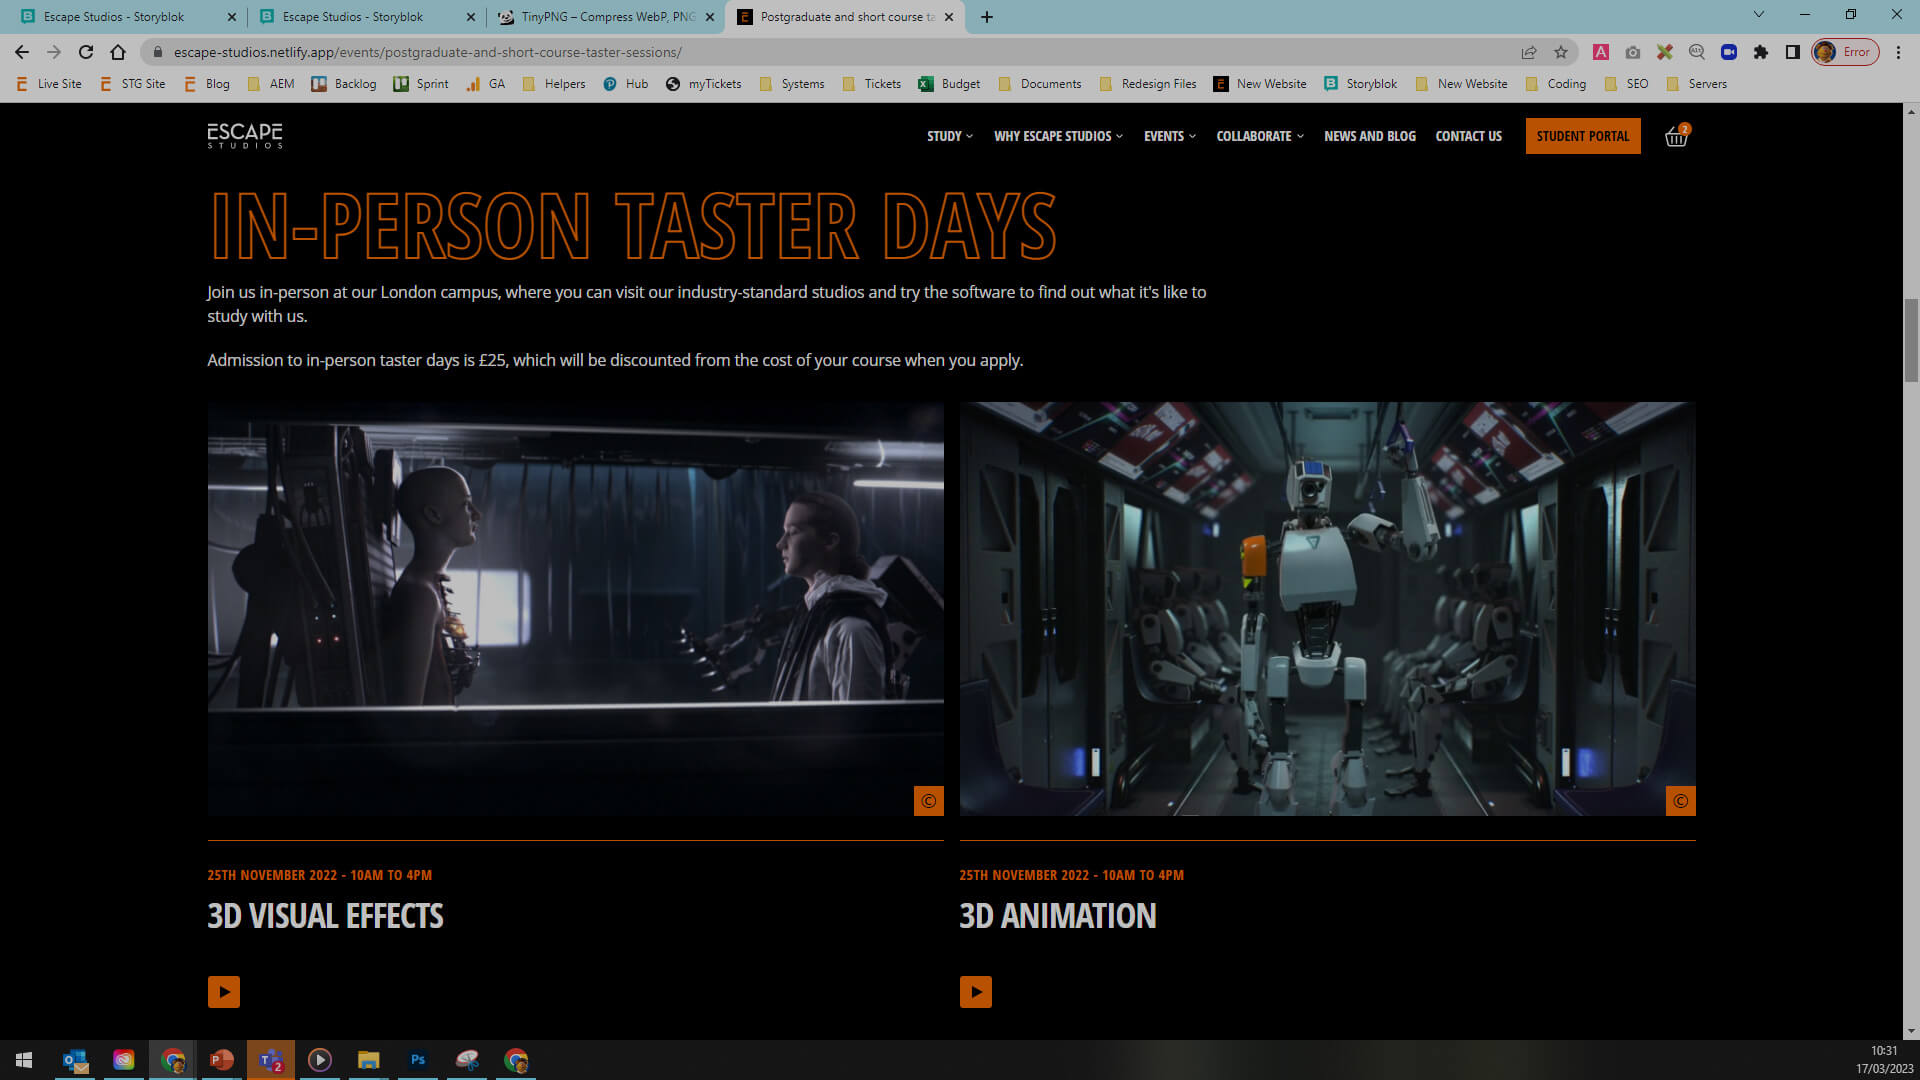1920x1080 pixels.
Task: Open the Helpers bookmarks folder
Action: [554, 84]
